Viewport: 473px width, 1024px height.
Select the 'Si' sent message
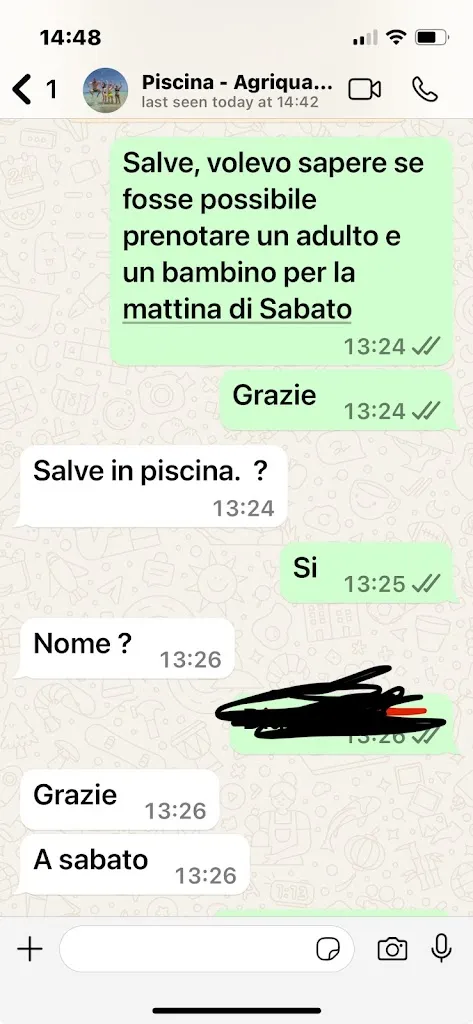click(x=367, y=573)
